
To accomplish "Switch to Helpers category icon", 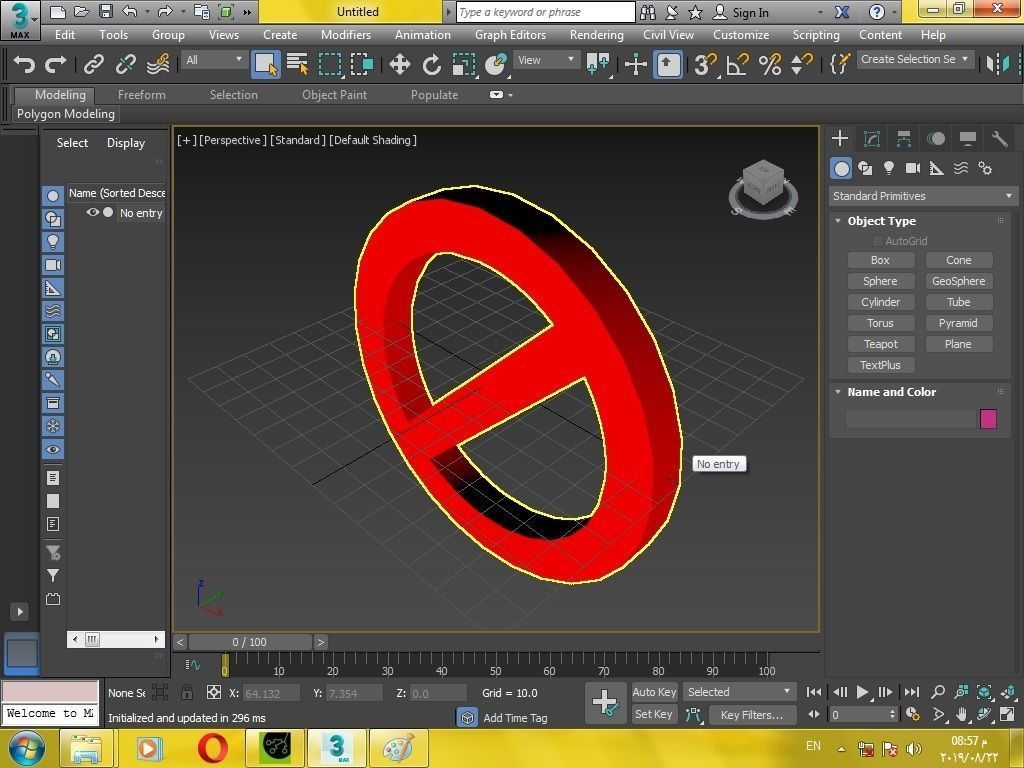I will pyautogui.click(x=936, y=168).
